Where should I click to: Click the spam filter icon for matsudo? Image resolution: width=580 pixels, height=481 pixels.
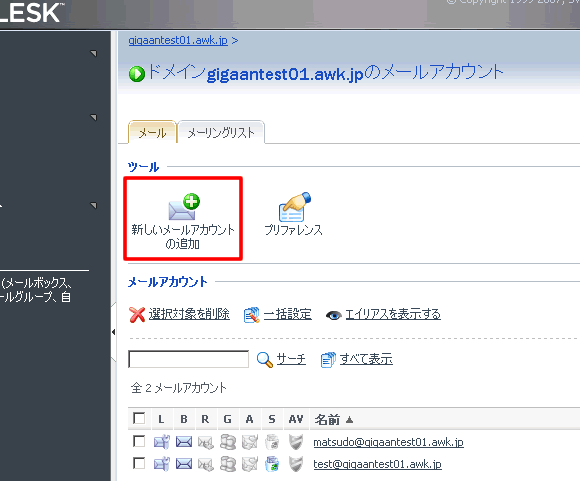(x=272, y=442)
